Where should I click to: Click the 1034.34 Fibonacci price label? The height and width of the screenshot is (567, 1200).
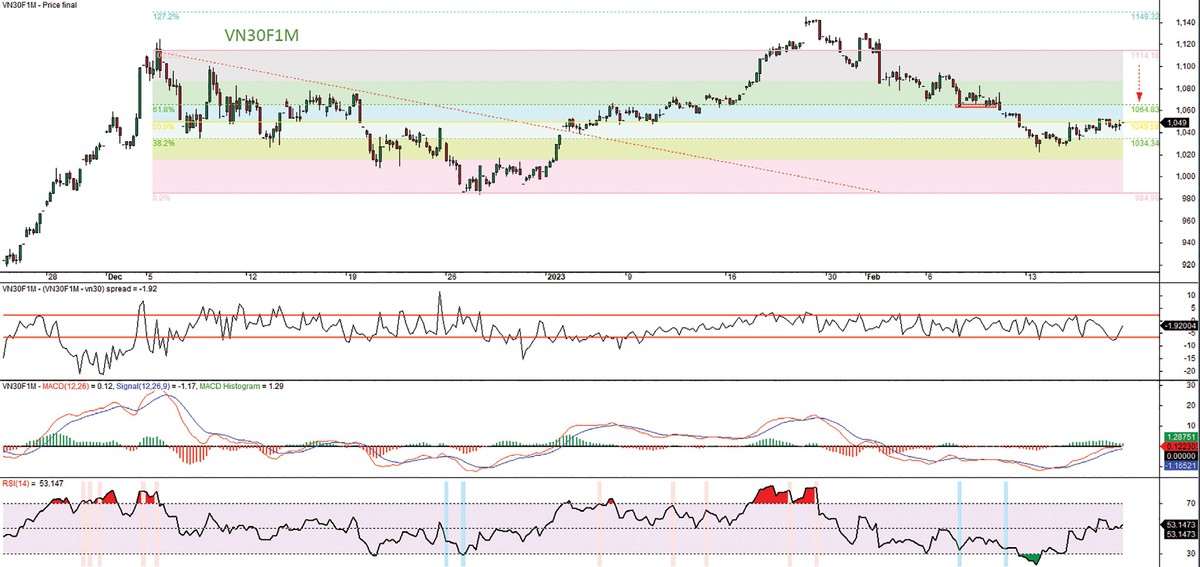click(1144, 143)
